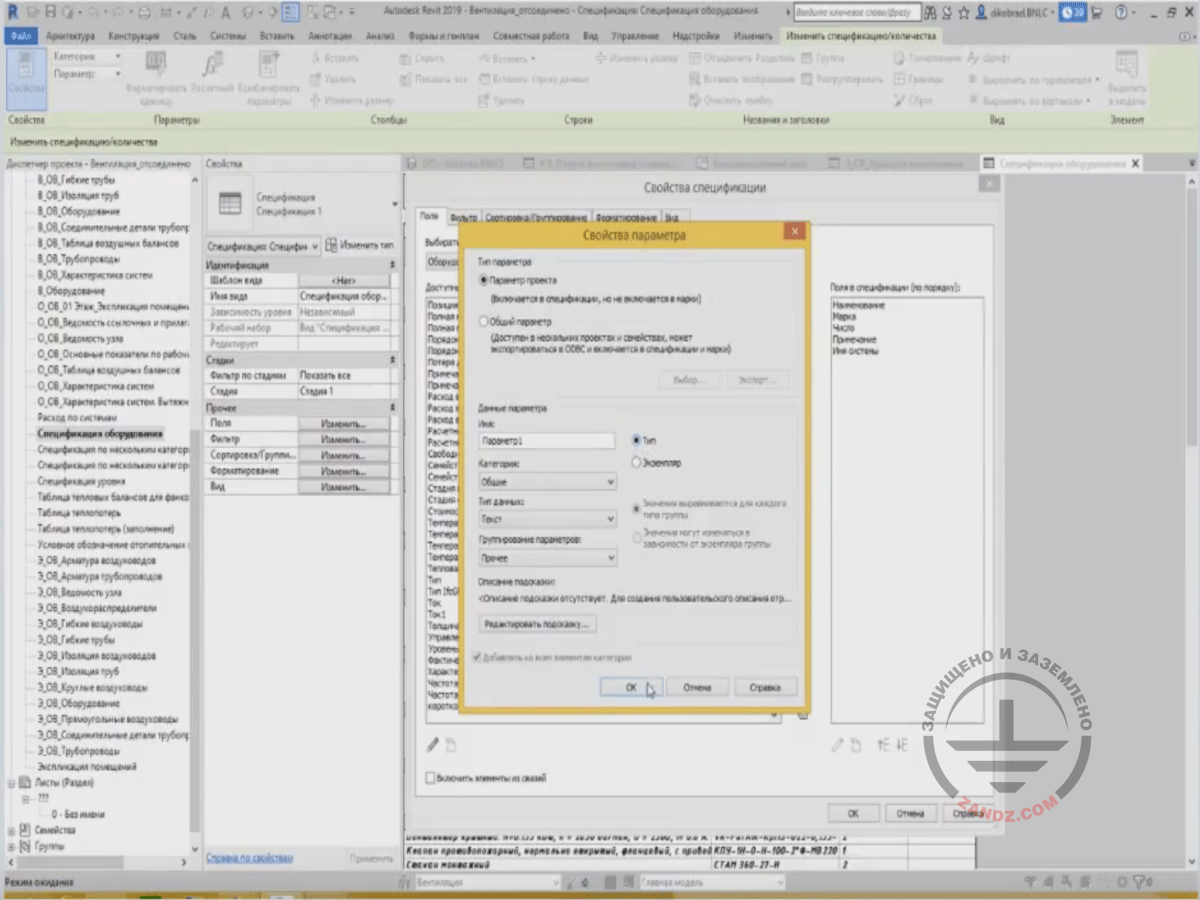Click the Вставить изображение ribbon item
Screen dimensions: 1200x900
(742, 79)
